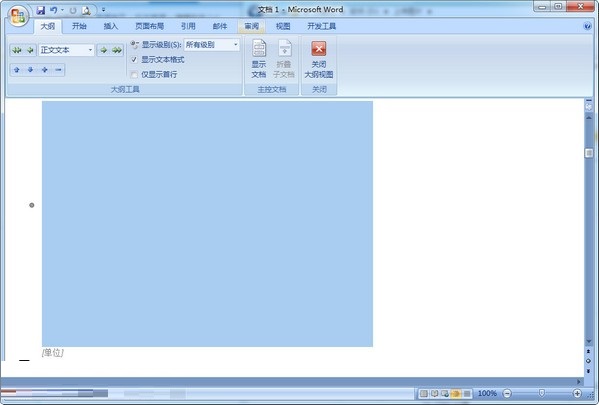Collapse the outline item with the minus icon

coord(58,70)
